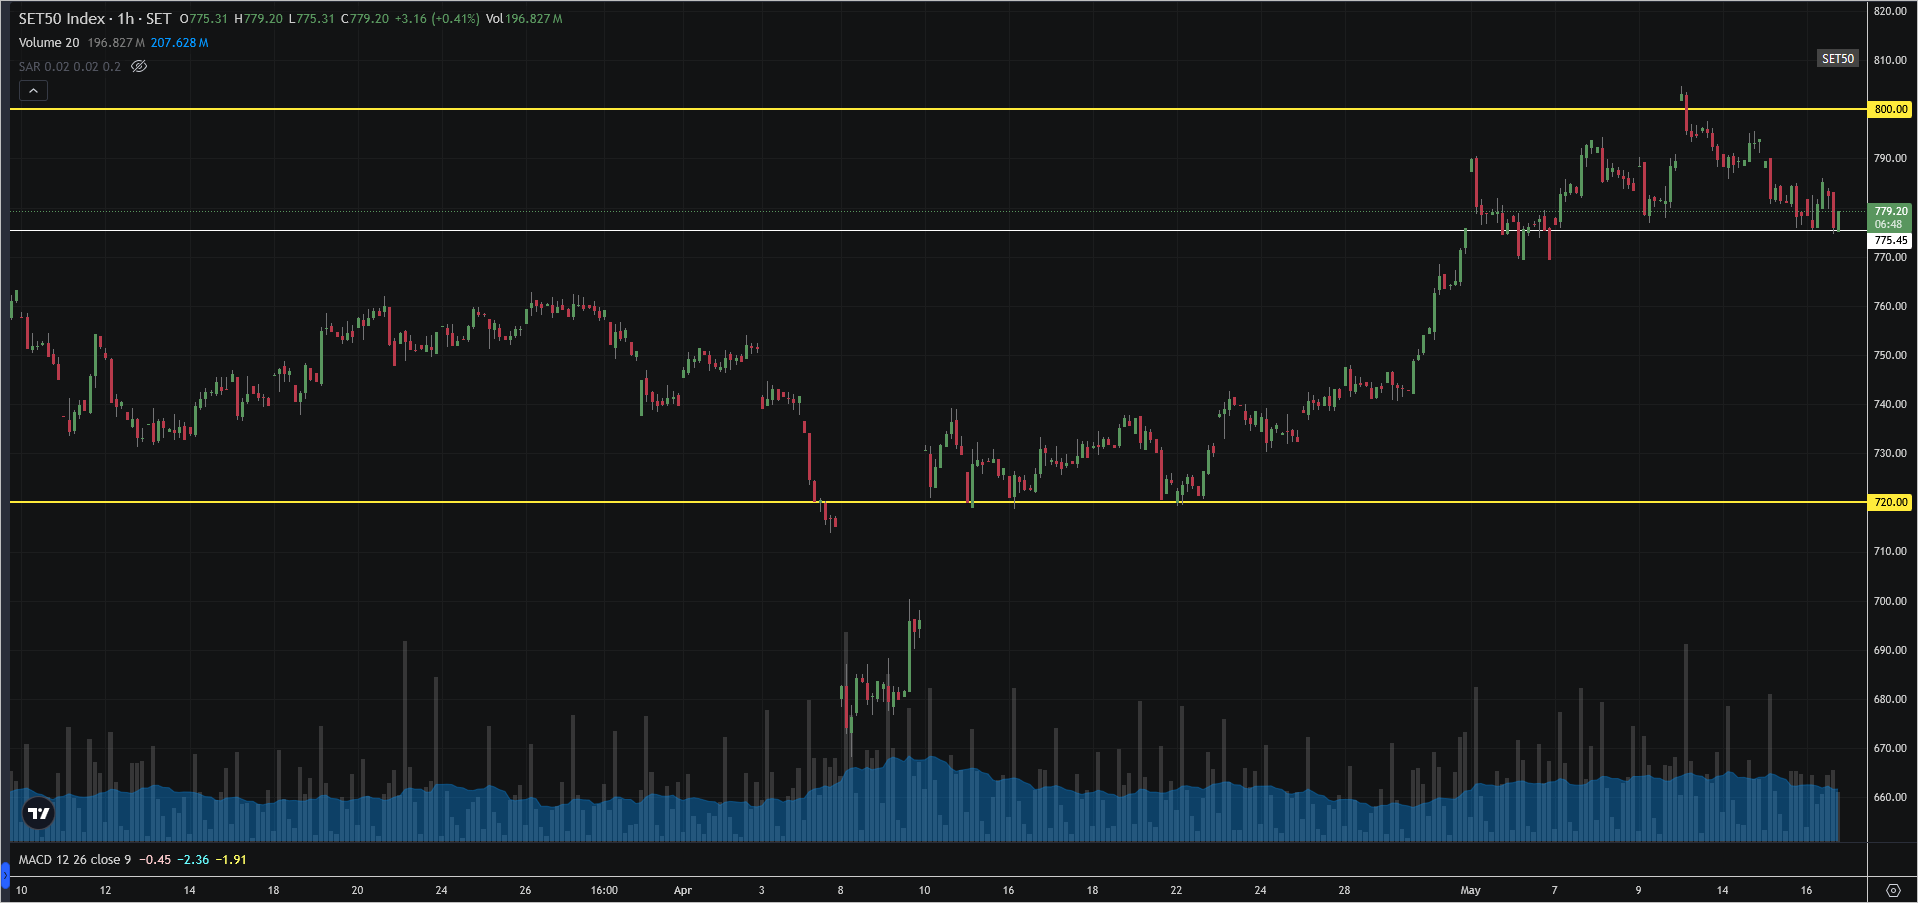Collapse the indicator legend with the chevron button
The image size is (1918, 903).
pos(33,91)
